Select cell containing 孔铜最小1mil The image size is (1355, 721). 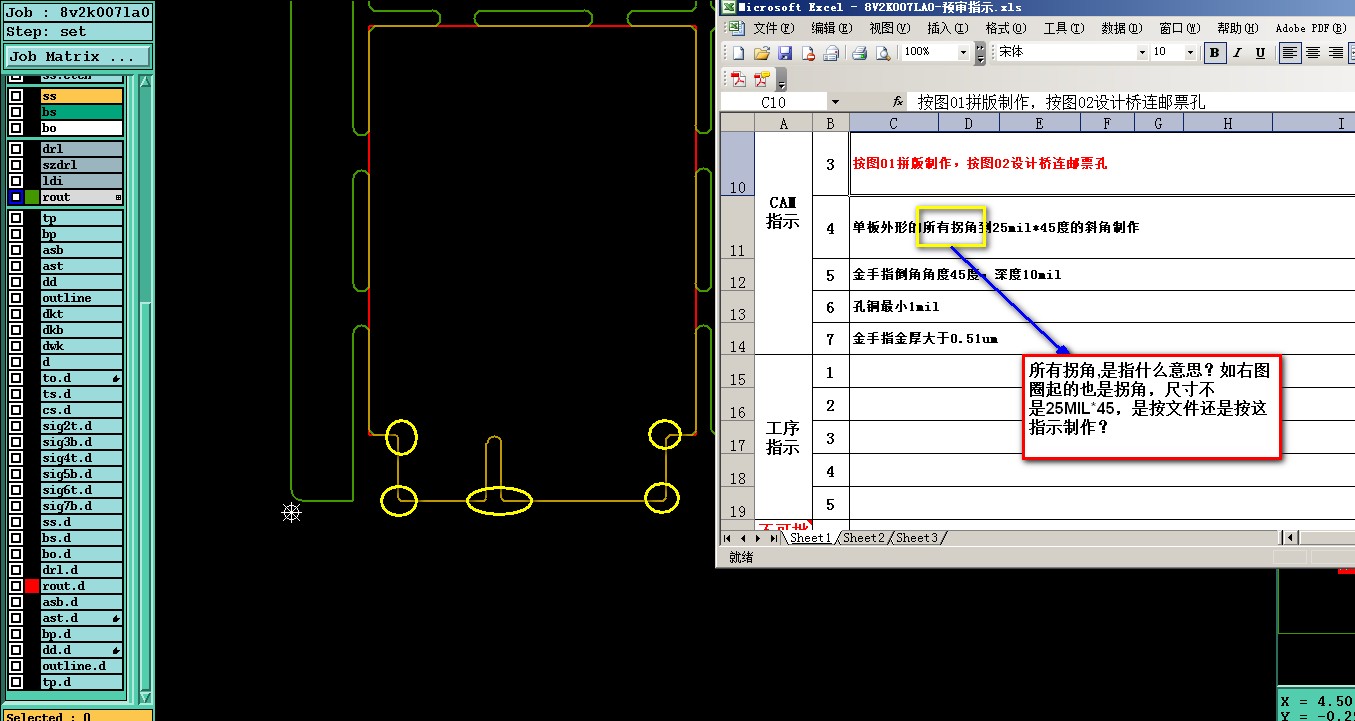[x=1102, y=307]
